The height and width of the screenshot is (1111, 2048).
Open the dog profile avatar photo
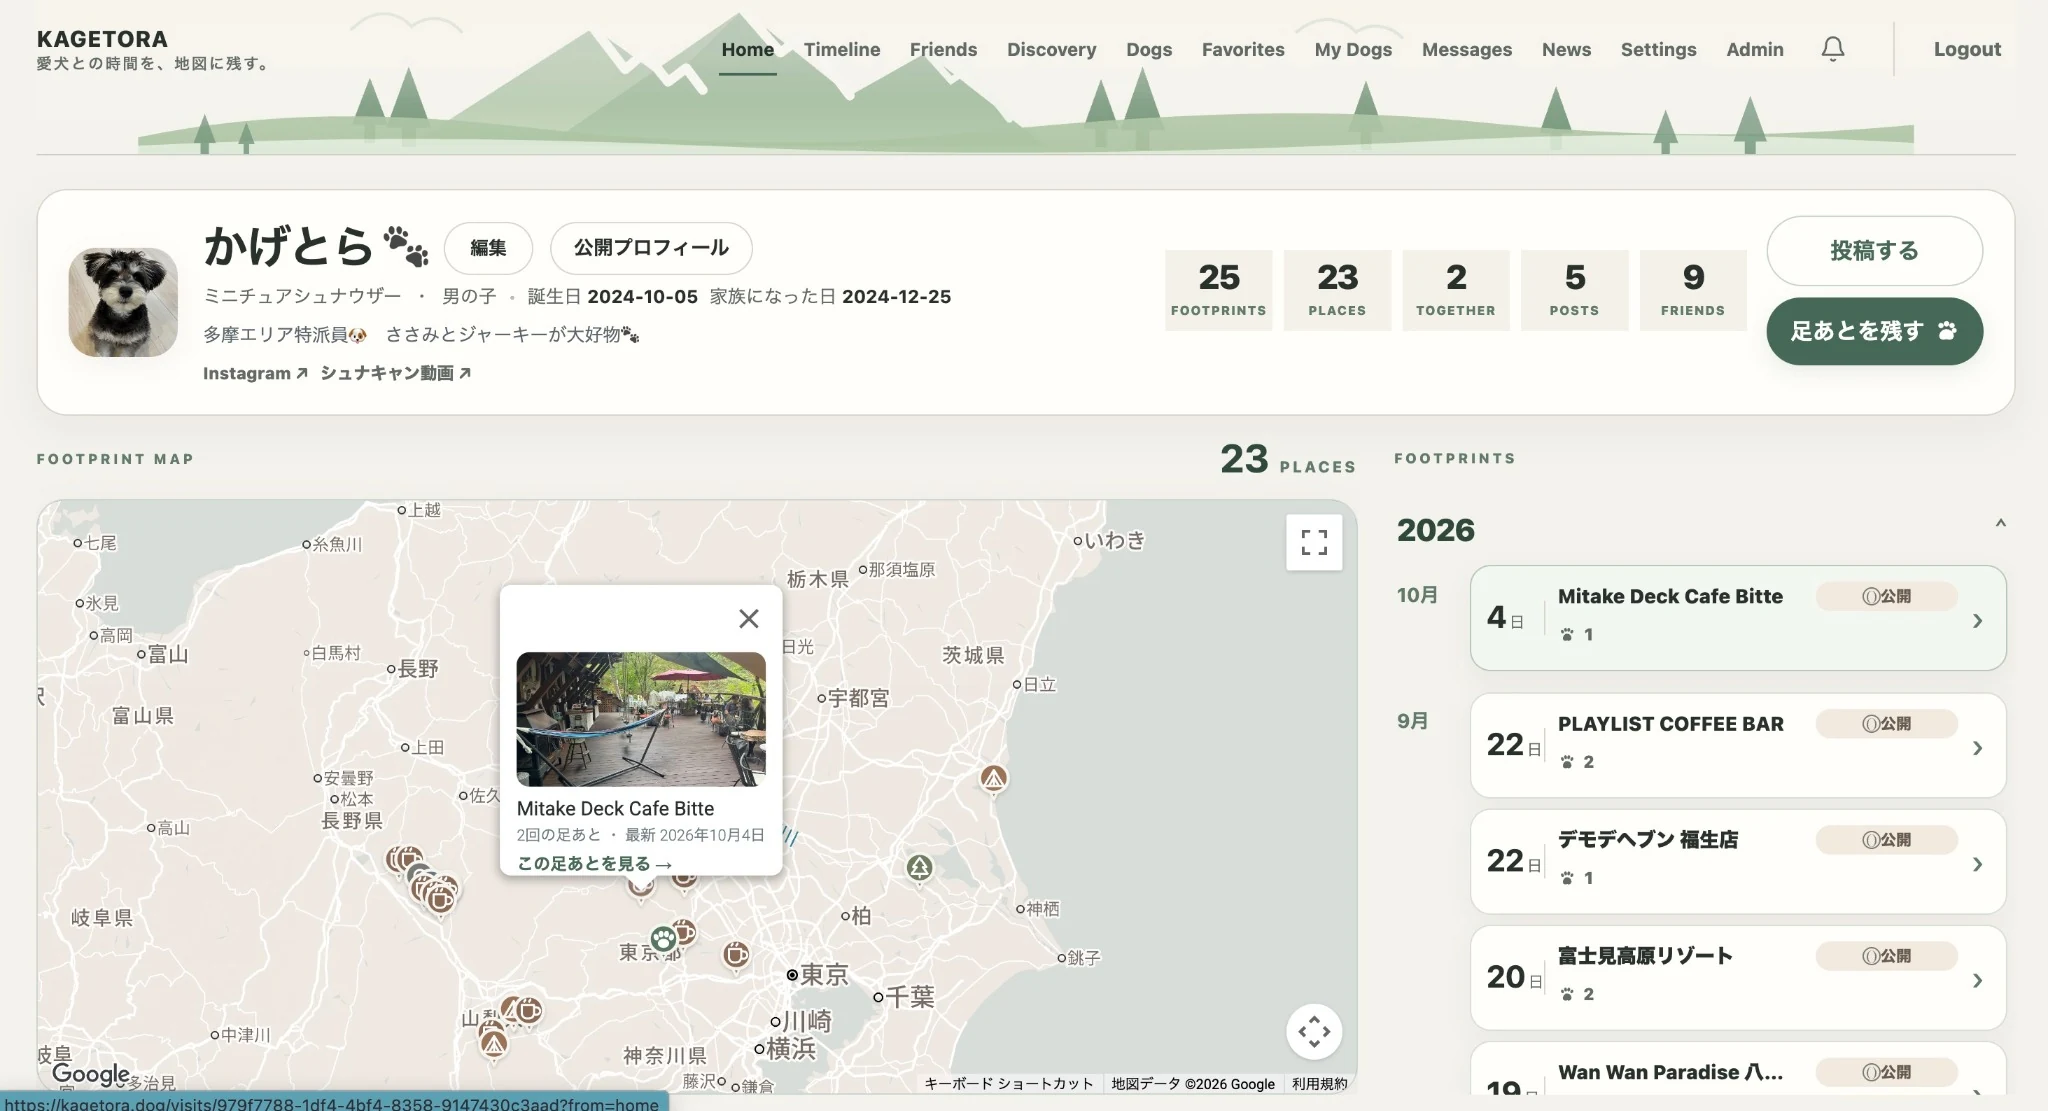click(x=123, y=302)
